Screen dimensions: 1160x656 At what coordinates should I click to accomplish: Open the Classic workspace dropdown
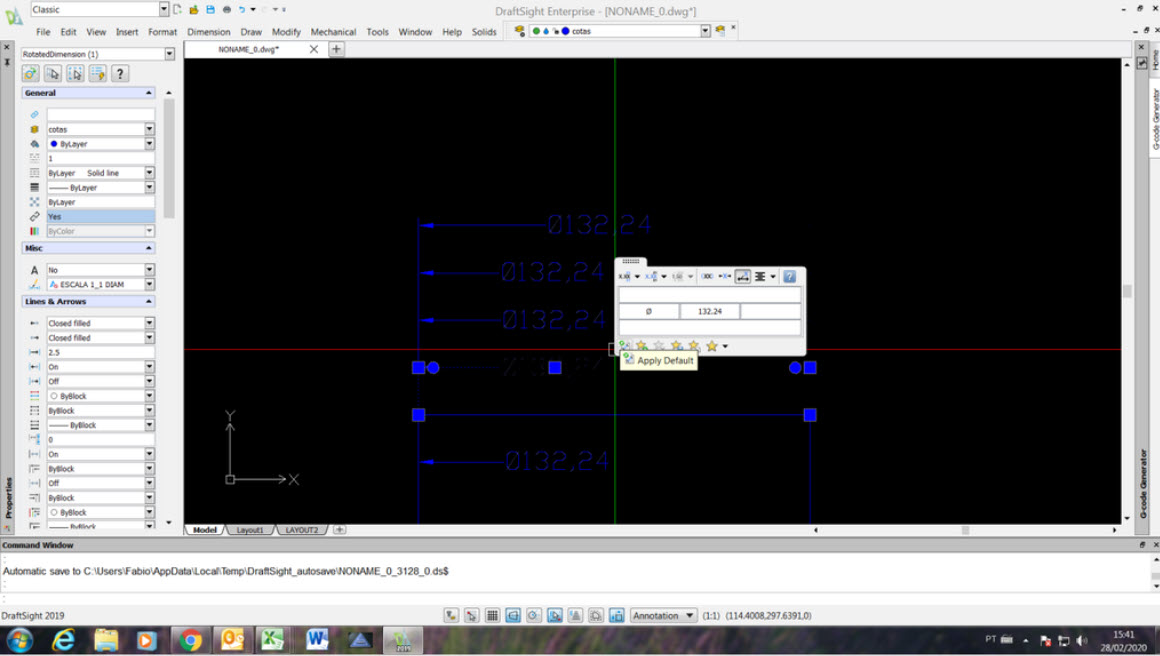point(163,8)
